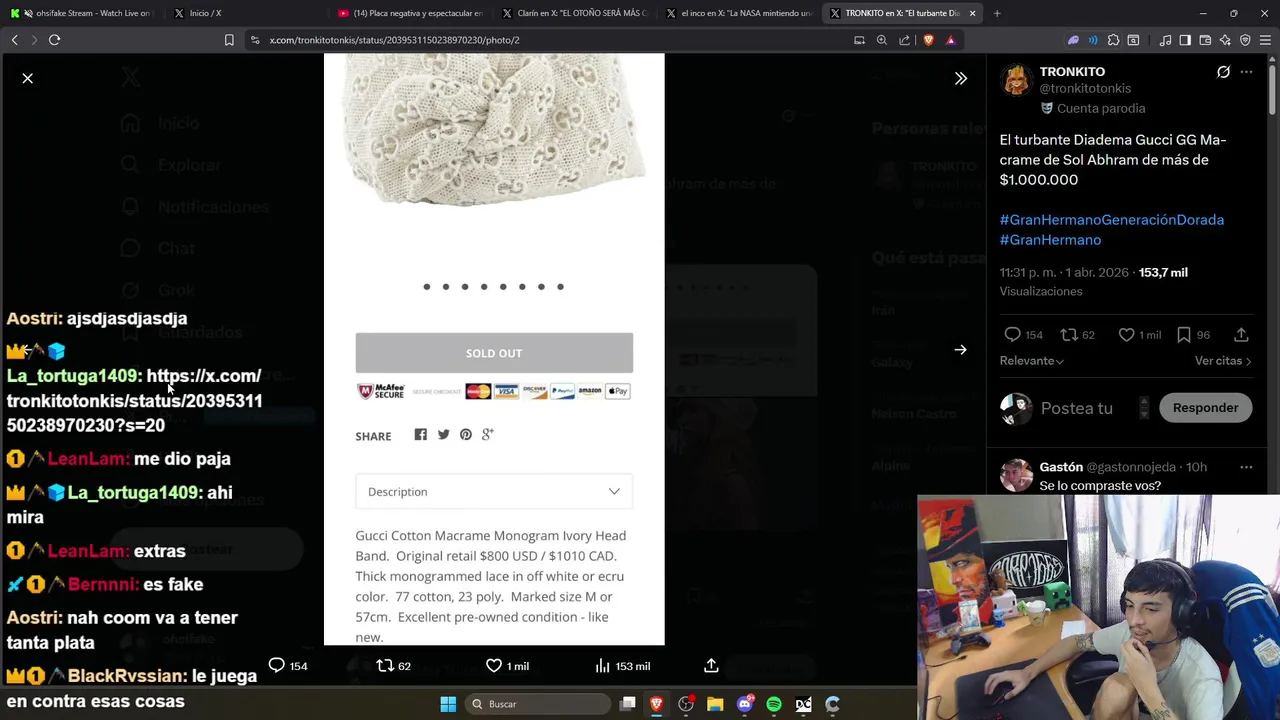The width and height of the screenshot is (1280, 720).
Task: Open browser hamburger main menu
Action: (1265, 40)
